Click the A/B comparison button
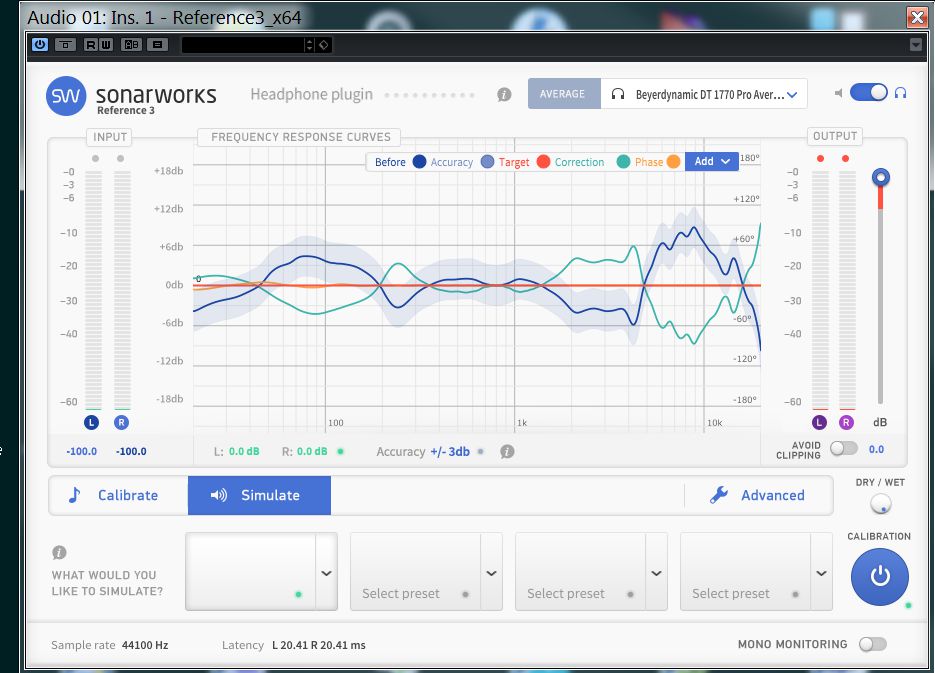This screenshot has width=935, height=673. (x=131, y=45)
